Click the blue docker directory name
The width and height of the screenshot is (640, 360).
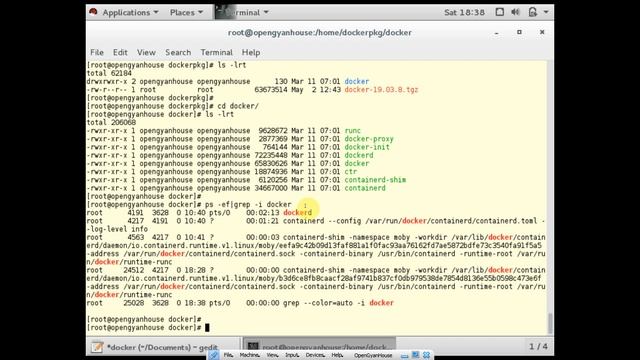[x=357, y=82]
